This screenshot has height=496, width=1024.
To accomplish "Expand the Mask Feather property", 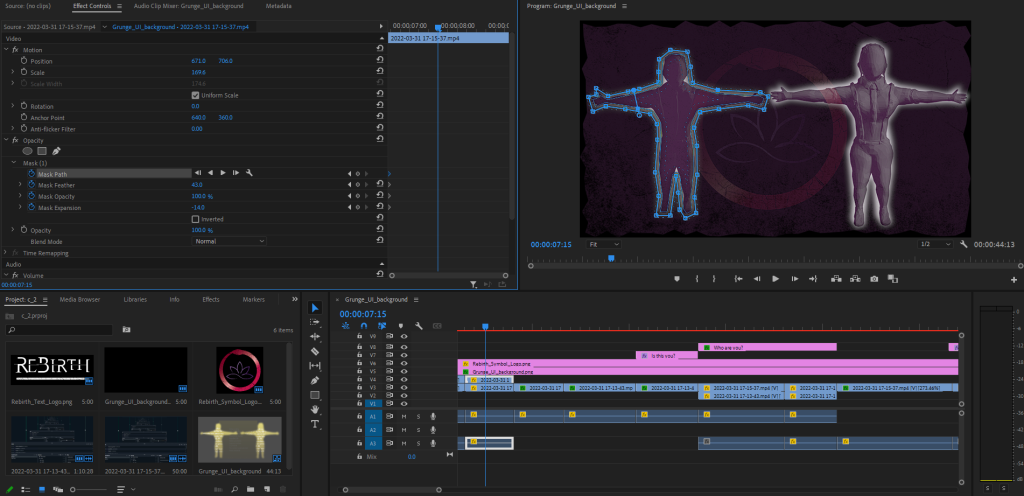I will tap(20, 185).
